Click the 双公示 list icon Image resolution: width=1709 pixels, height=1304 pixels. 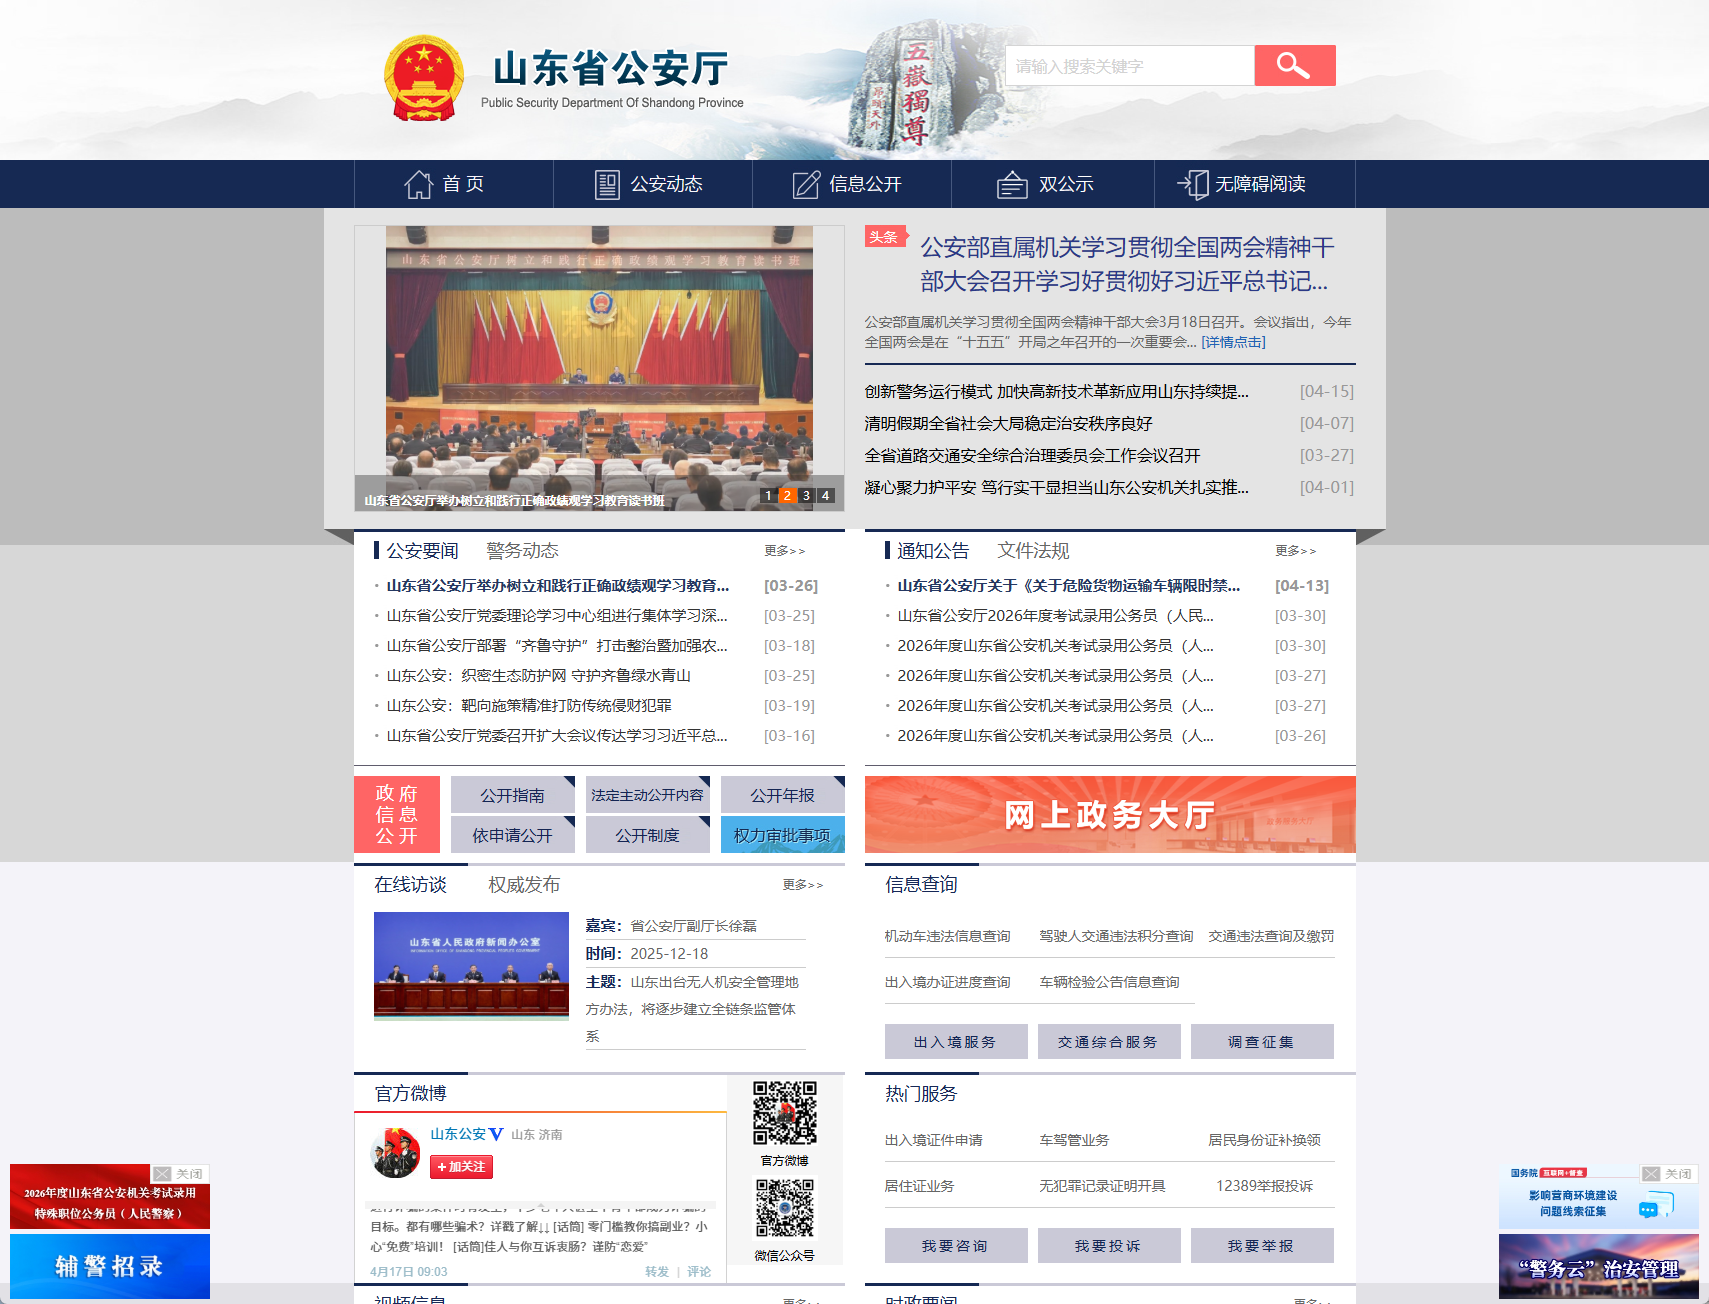[x=1011, y=184]
